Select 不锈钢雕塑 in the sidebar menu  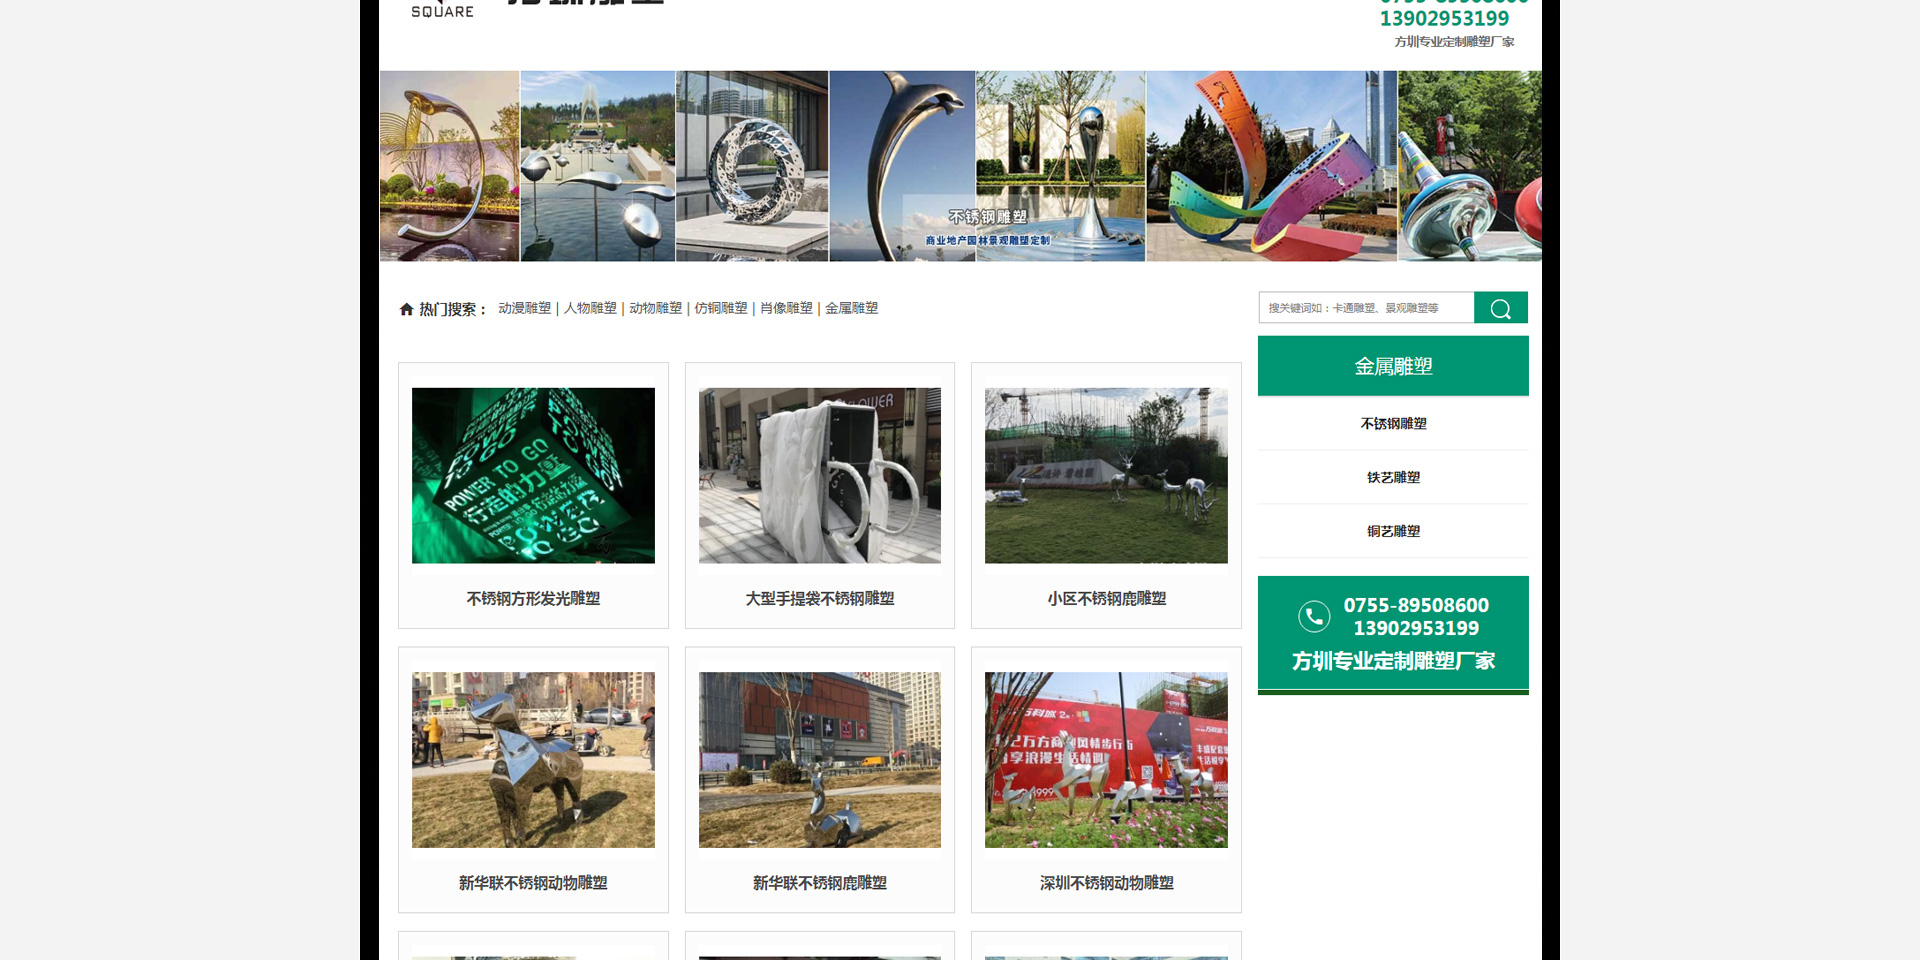1393,424
